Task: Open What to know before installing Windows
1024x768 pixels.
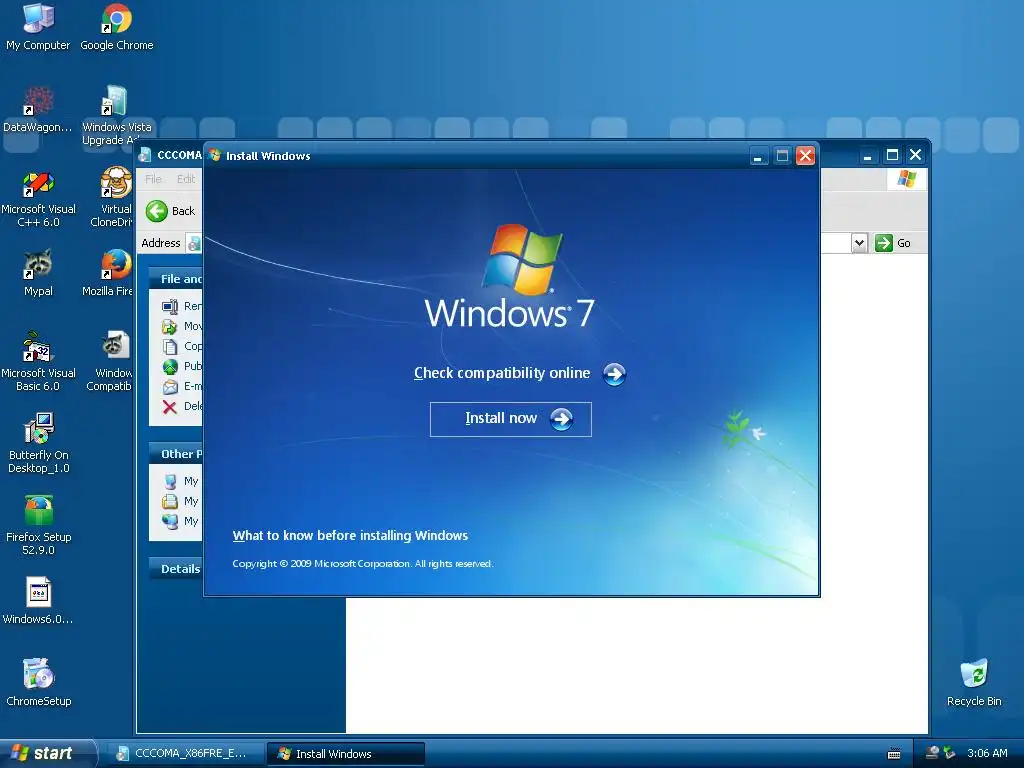Action: (350, 536)
